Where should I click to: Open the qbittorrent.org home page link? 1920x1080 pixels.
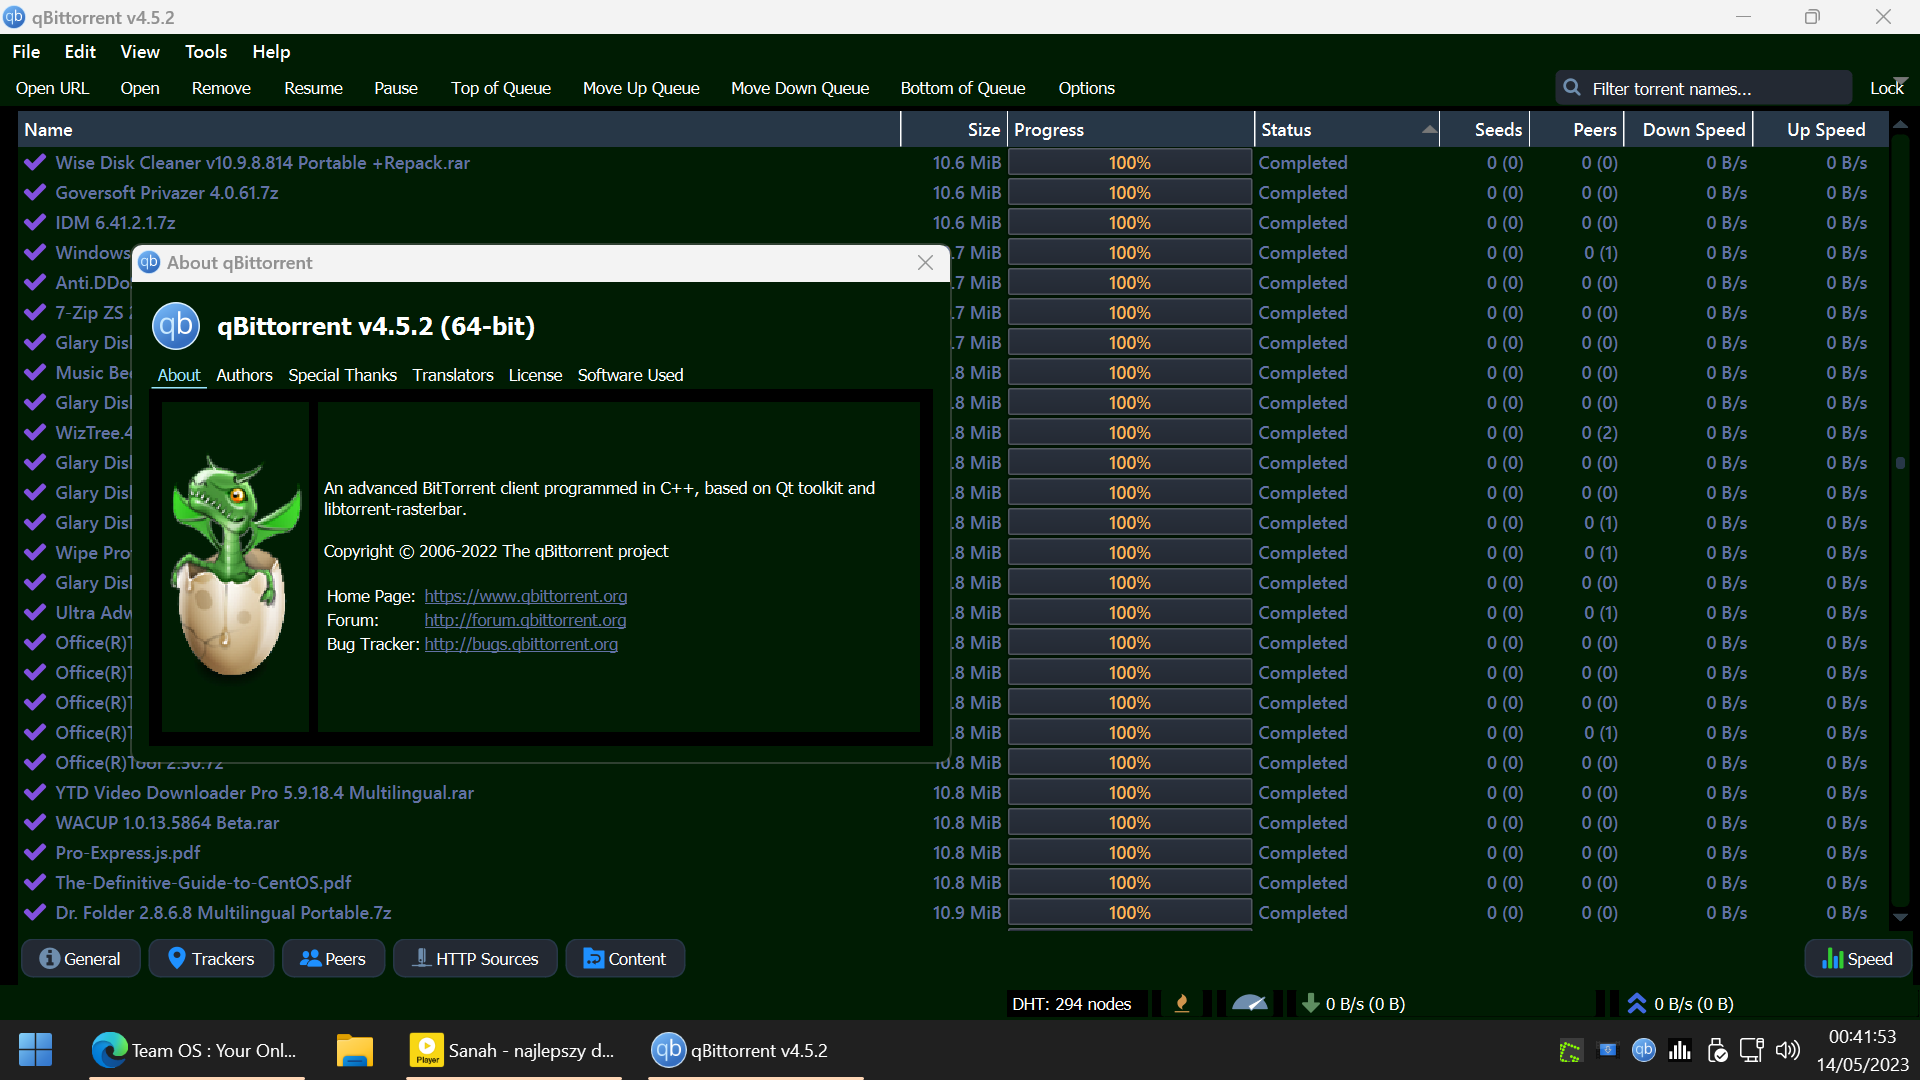pyautogui.click(x=526, y=596)
